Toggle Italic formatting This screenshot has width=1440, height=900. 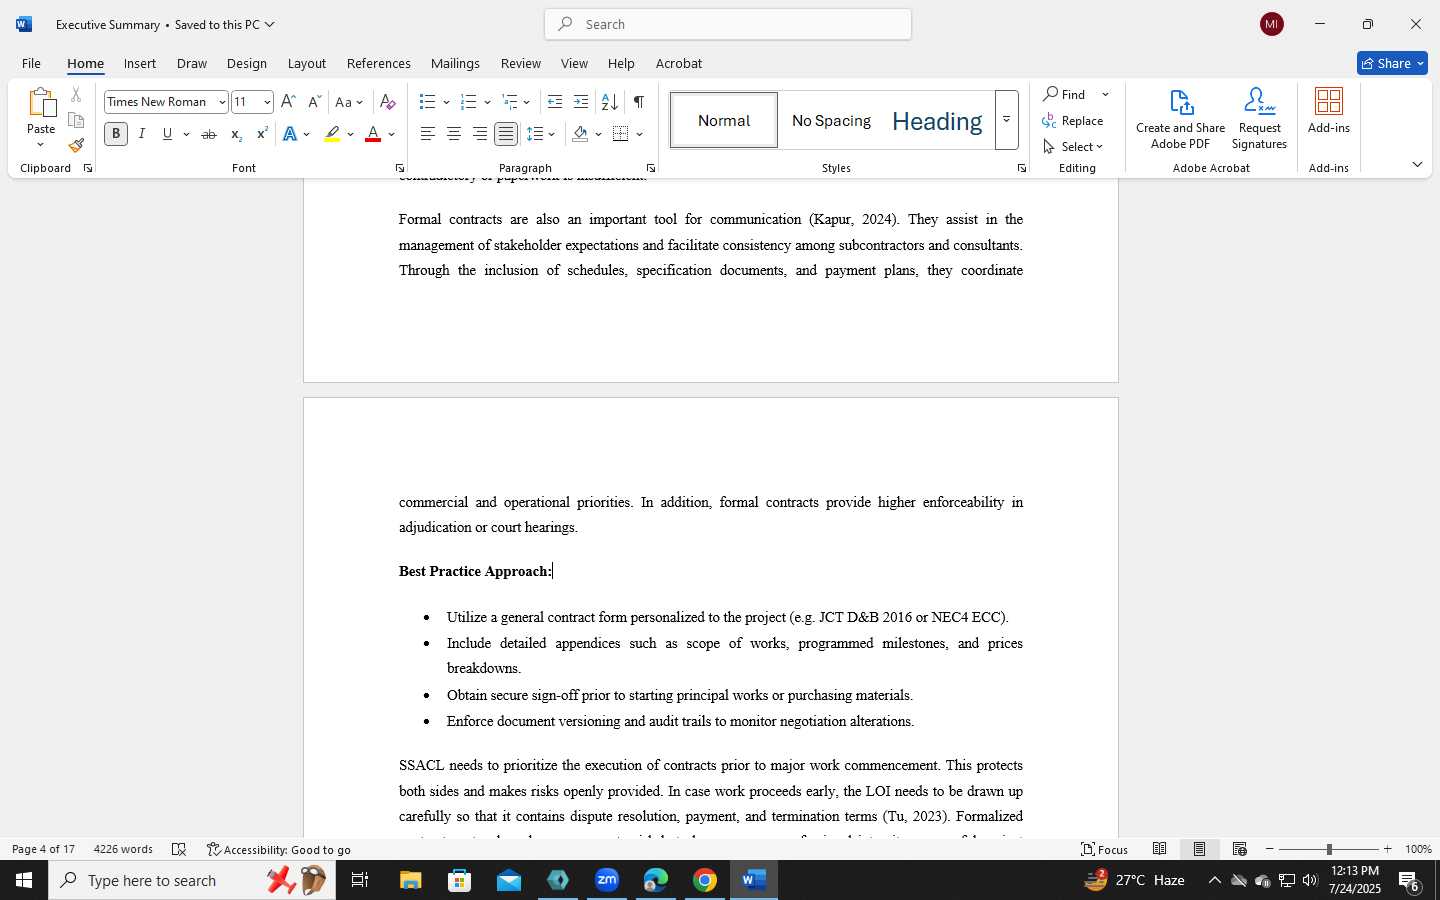(x=142, y=134)
